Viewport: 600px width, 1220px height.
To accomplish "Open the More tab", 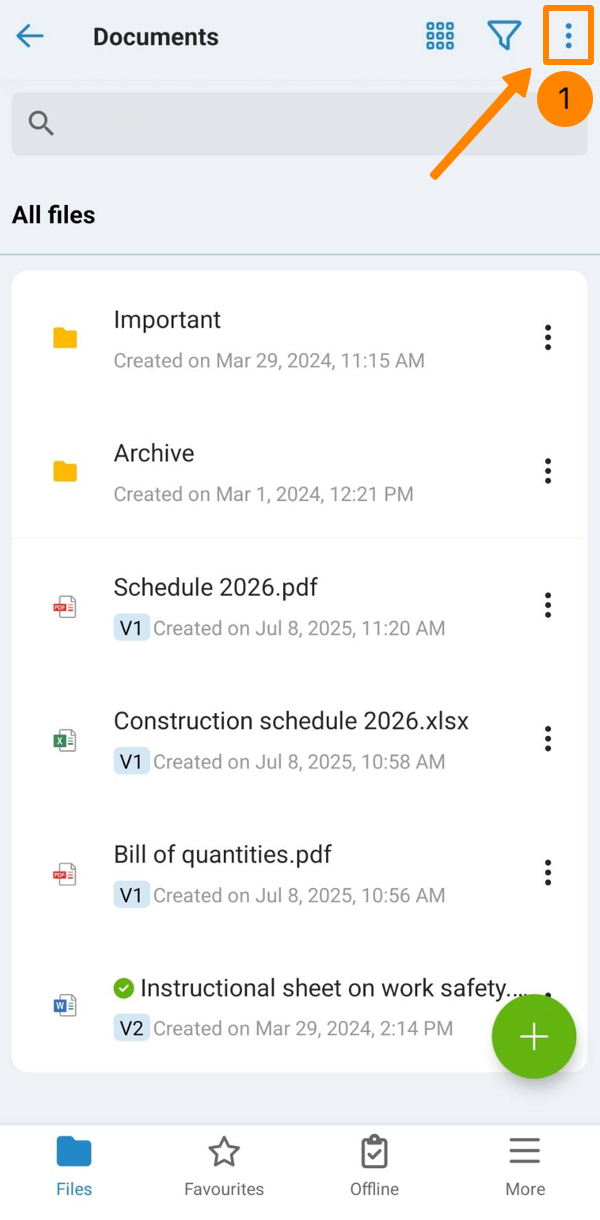I will pos(525,1166).
